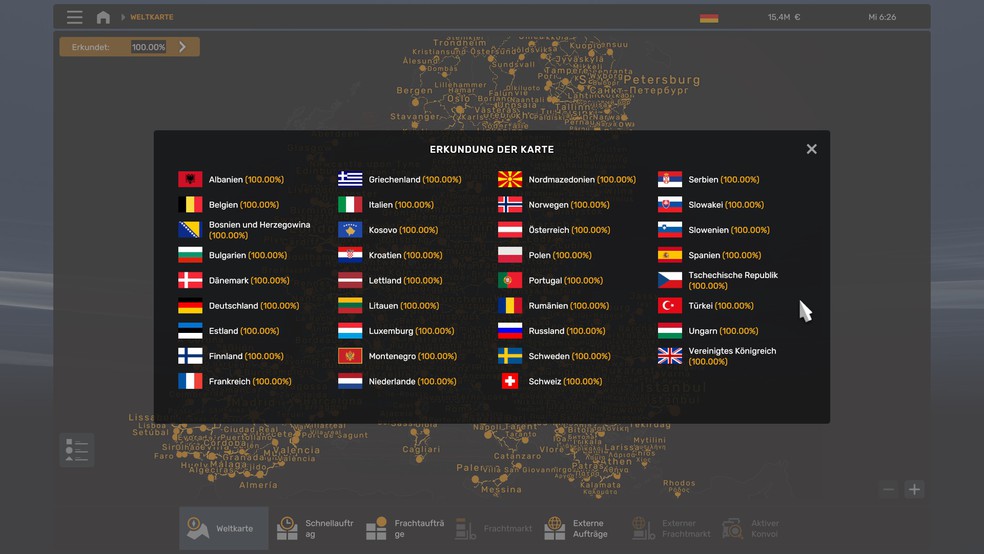Image resolution: width=984 pixels, height=554 pixels.
Task: Select the Frankreich (100.00%) entry
Action: click(235, 381)
